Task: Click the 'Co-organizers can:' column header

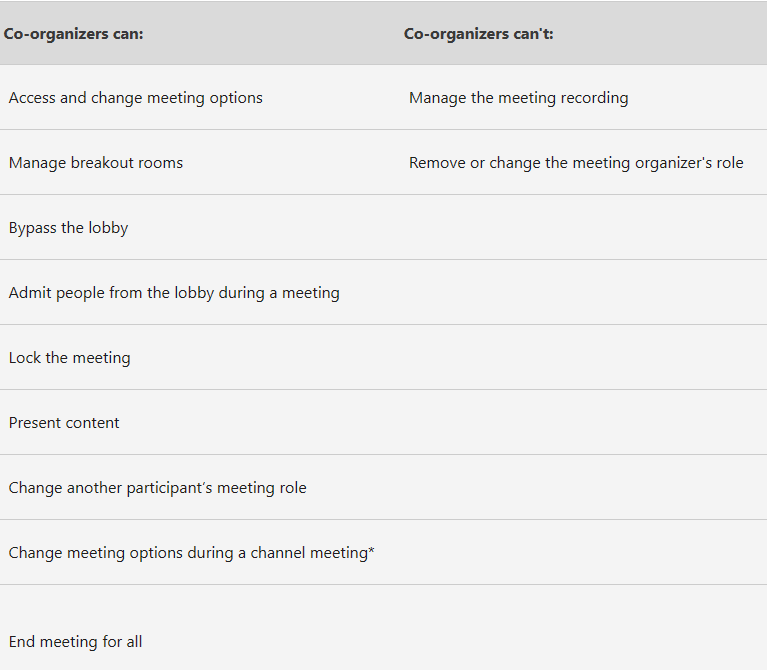Action: point(74,34)
